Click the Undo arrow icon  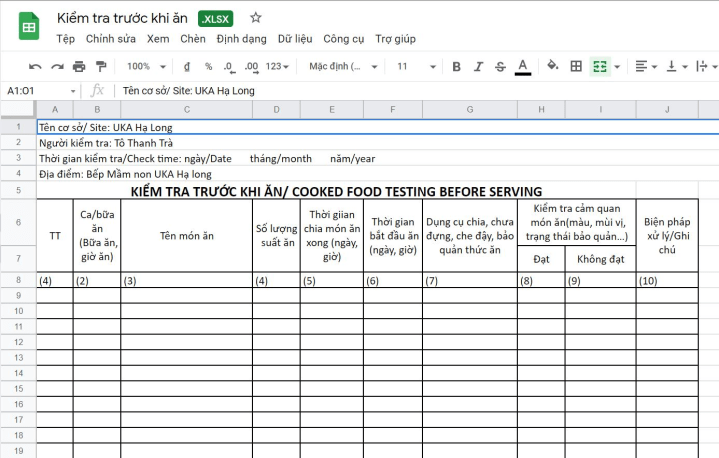(35, 67)
